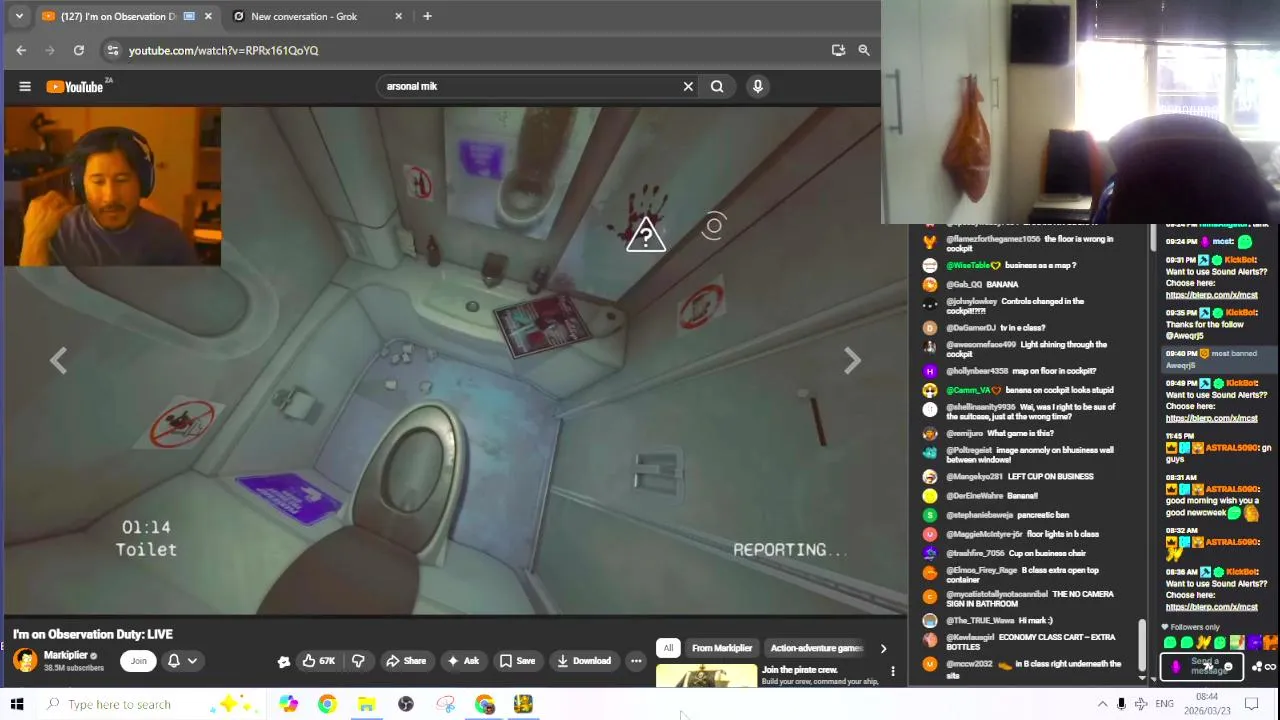Reload the YouTube page
This screenshot has width=1280, height=720.
click(x=78, y=50)
